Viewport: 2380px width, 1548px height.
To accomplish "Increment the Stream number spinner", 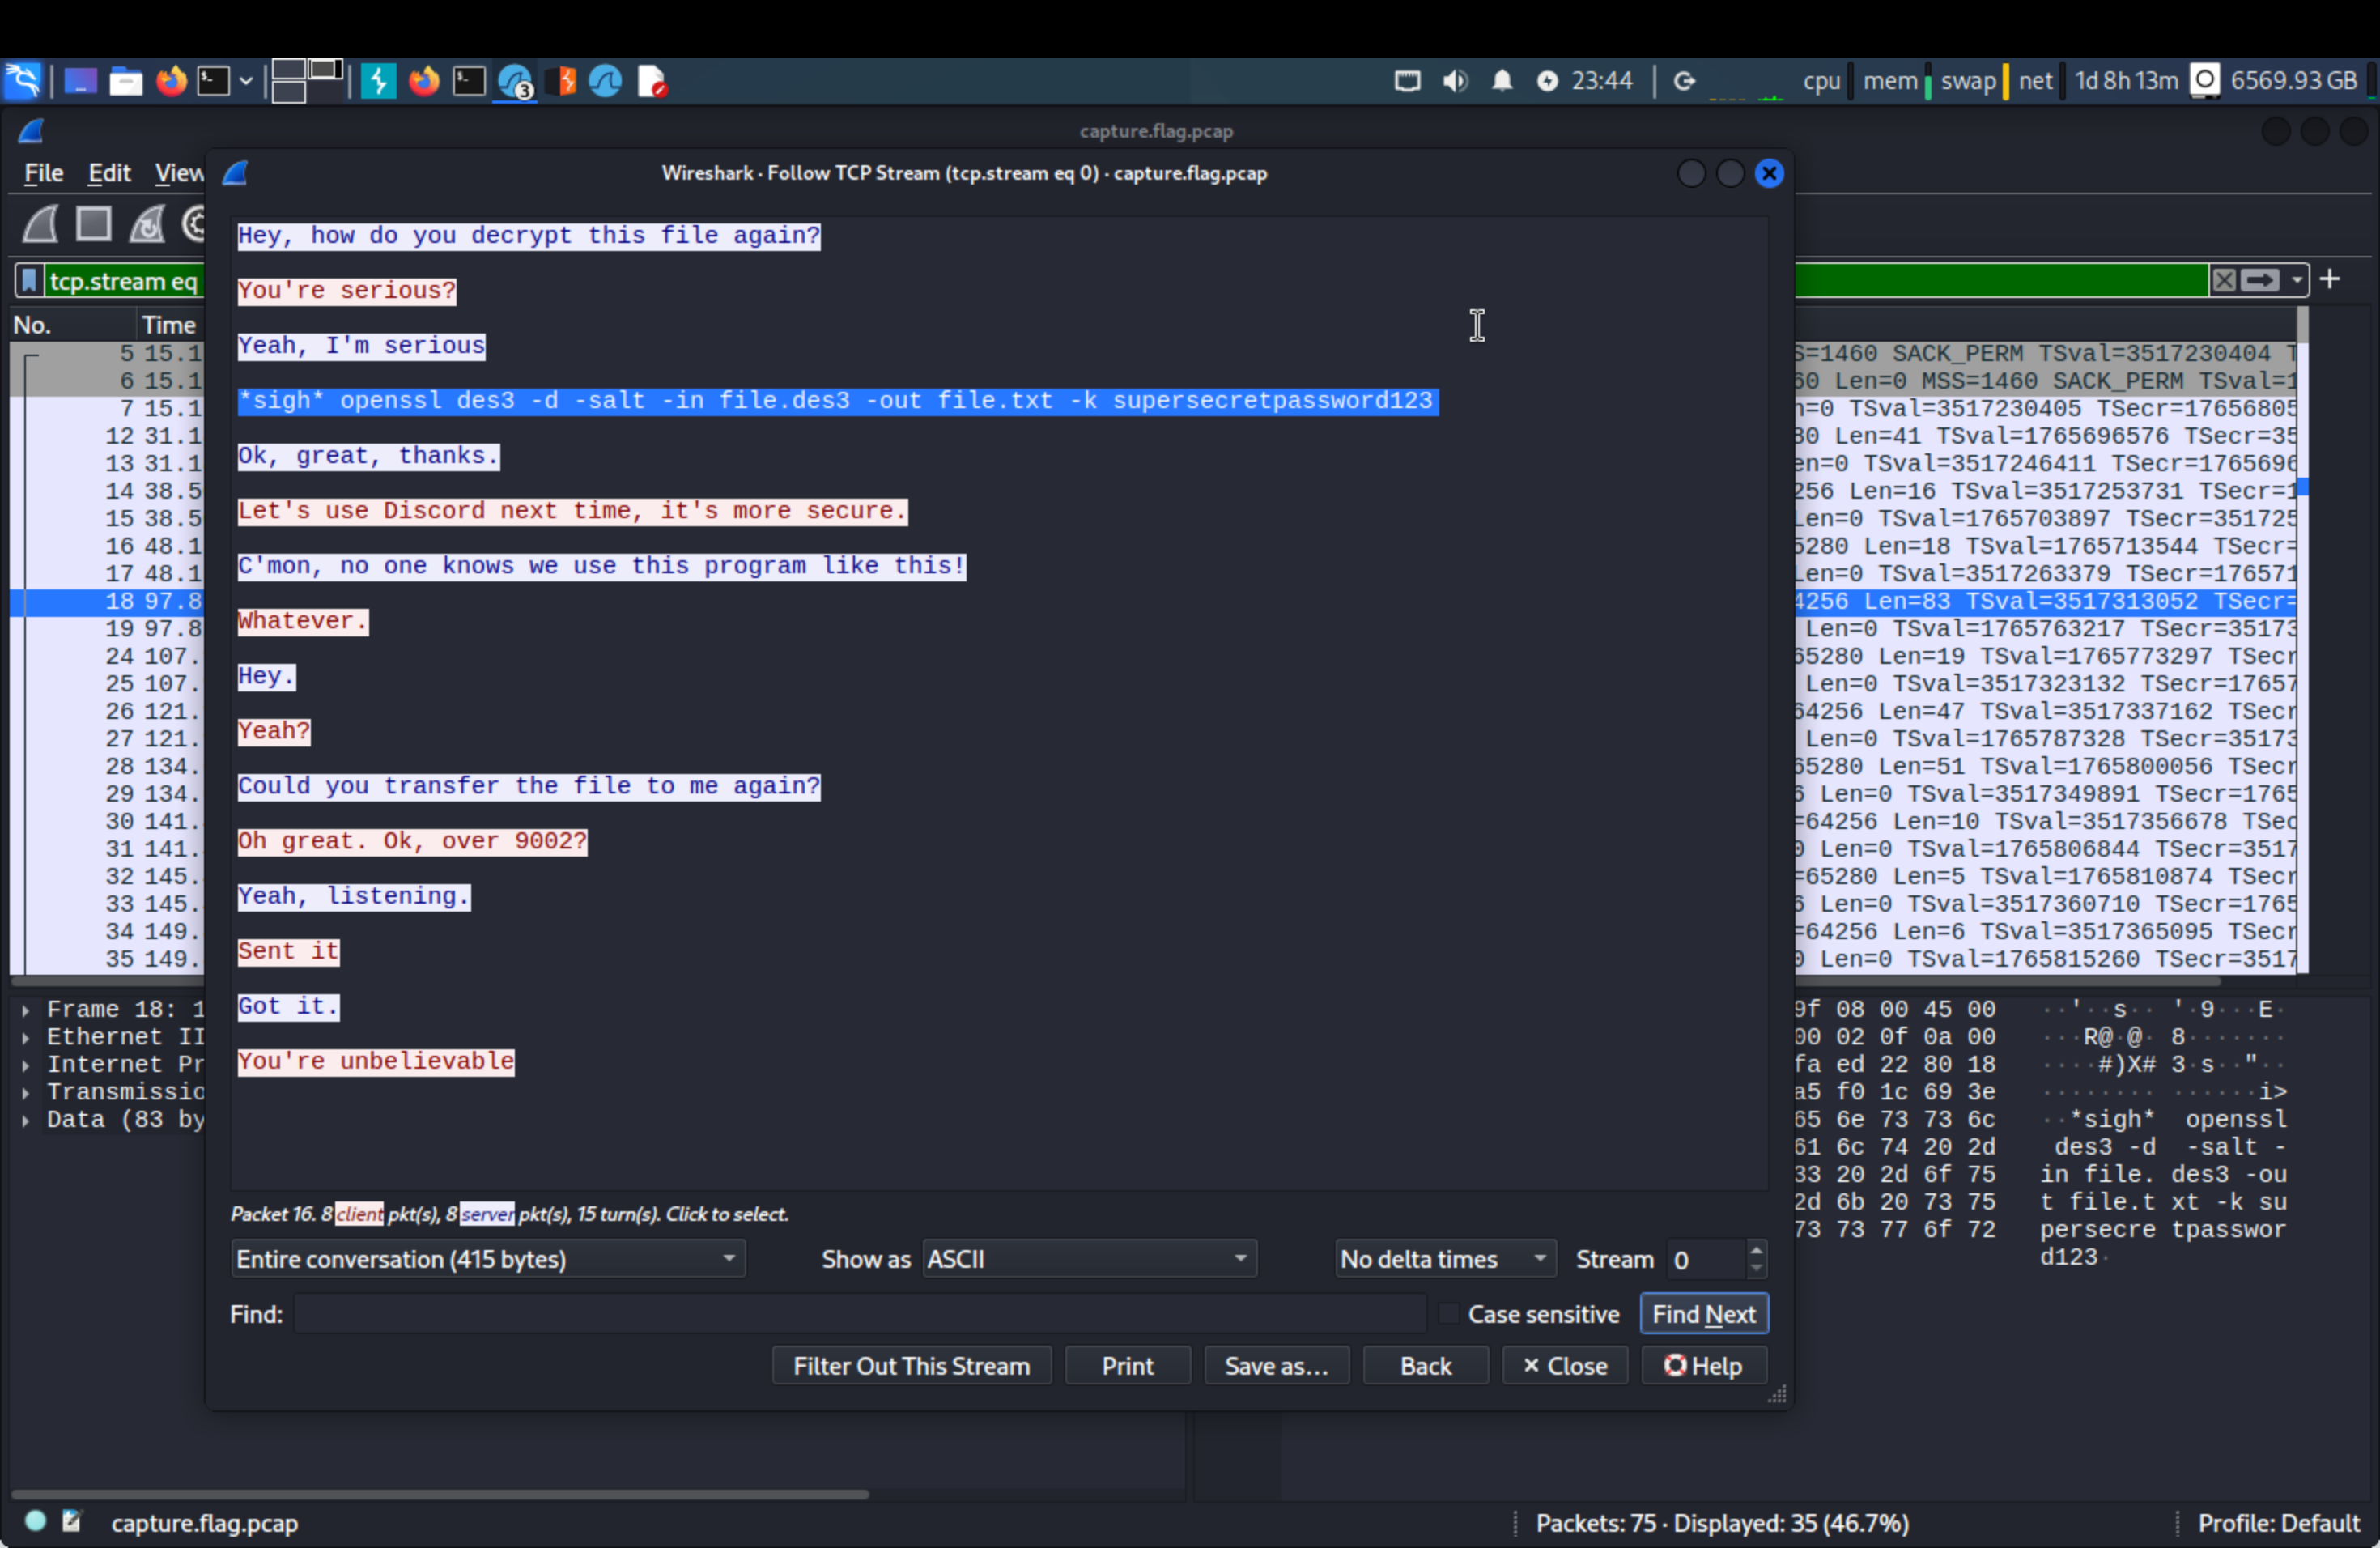I will pyautogui.click(x=1756, y=1250).
